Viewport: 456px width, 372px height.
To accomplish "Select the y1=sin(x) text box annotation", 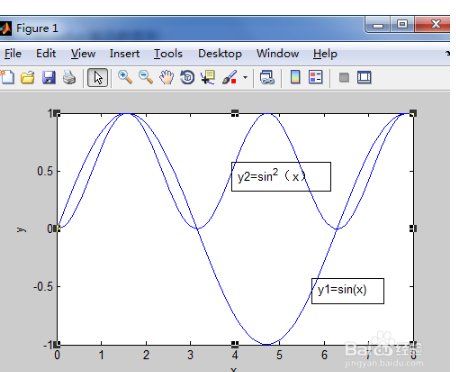I will [348, 291].
